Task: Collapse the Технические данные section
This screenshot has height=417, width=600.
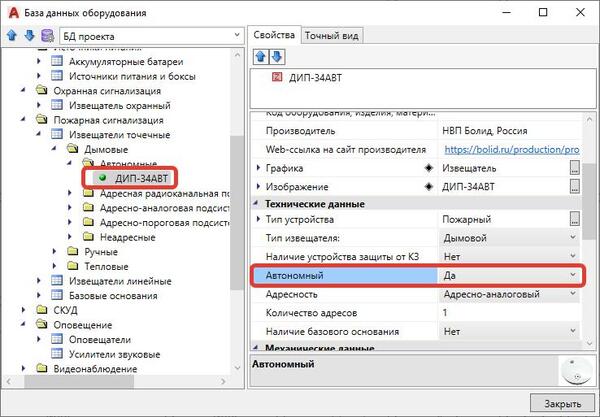Action: click(257, 203)
